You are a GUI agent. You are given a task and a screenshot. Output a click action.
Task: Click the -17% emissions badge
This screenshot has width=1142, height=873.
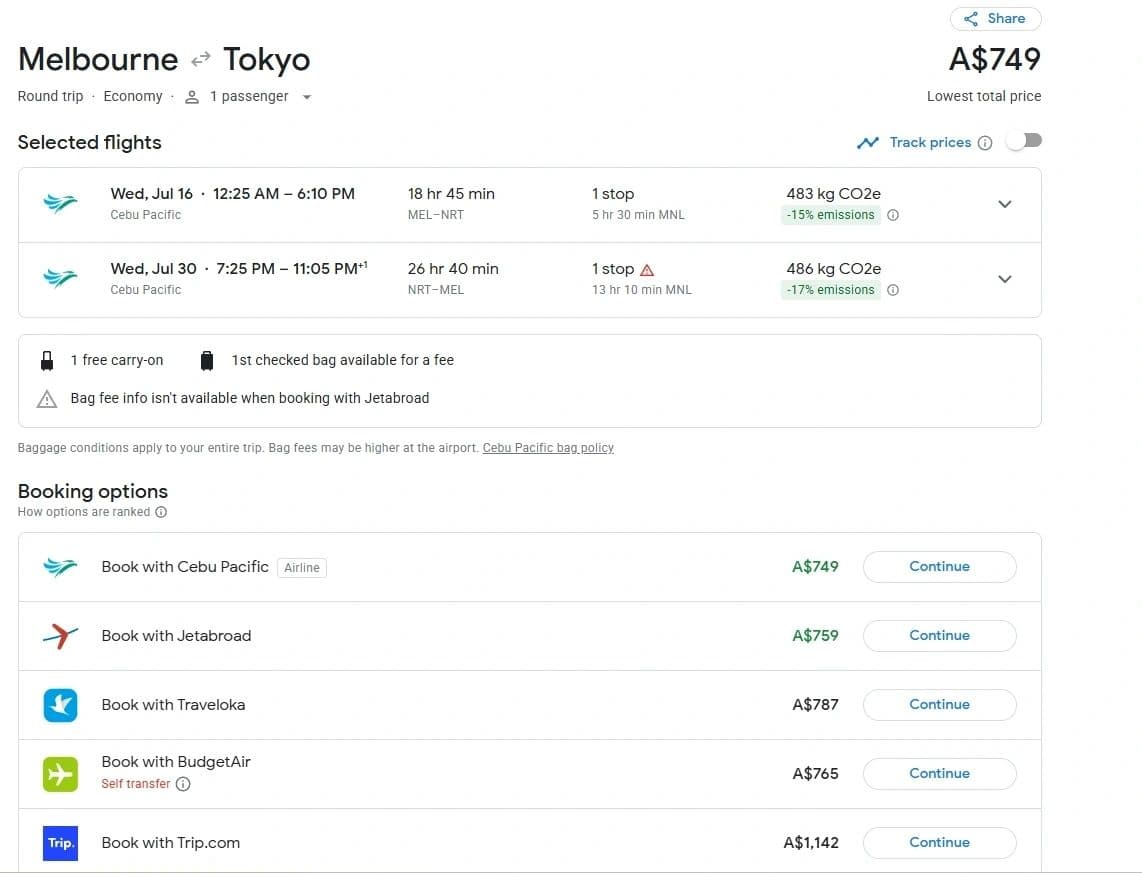pos(830,290)
